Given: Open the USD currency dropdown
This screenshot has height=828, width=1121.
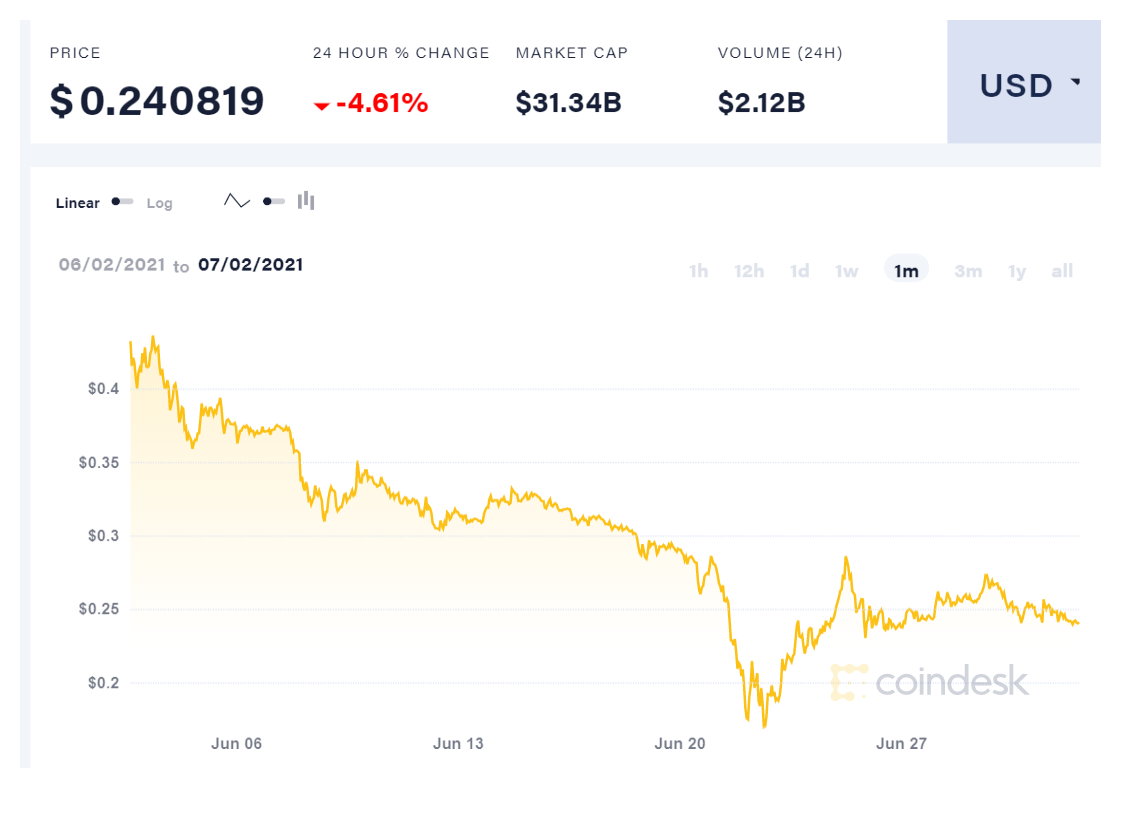Looking at the screenshot, I should coord(1023,86).
